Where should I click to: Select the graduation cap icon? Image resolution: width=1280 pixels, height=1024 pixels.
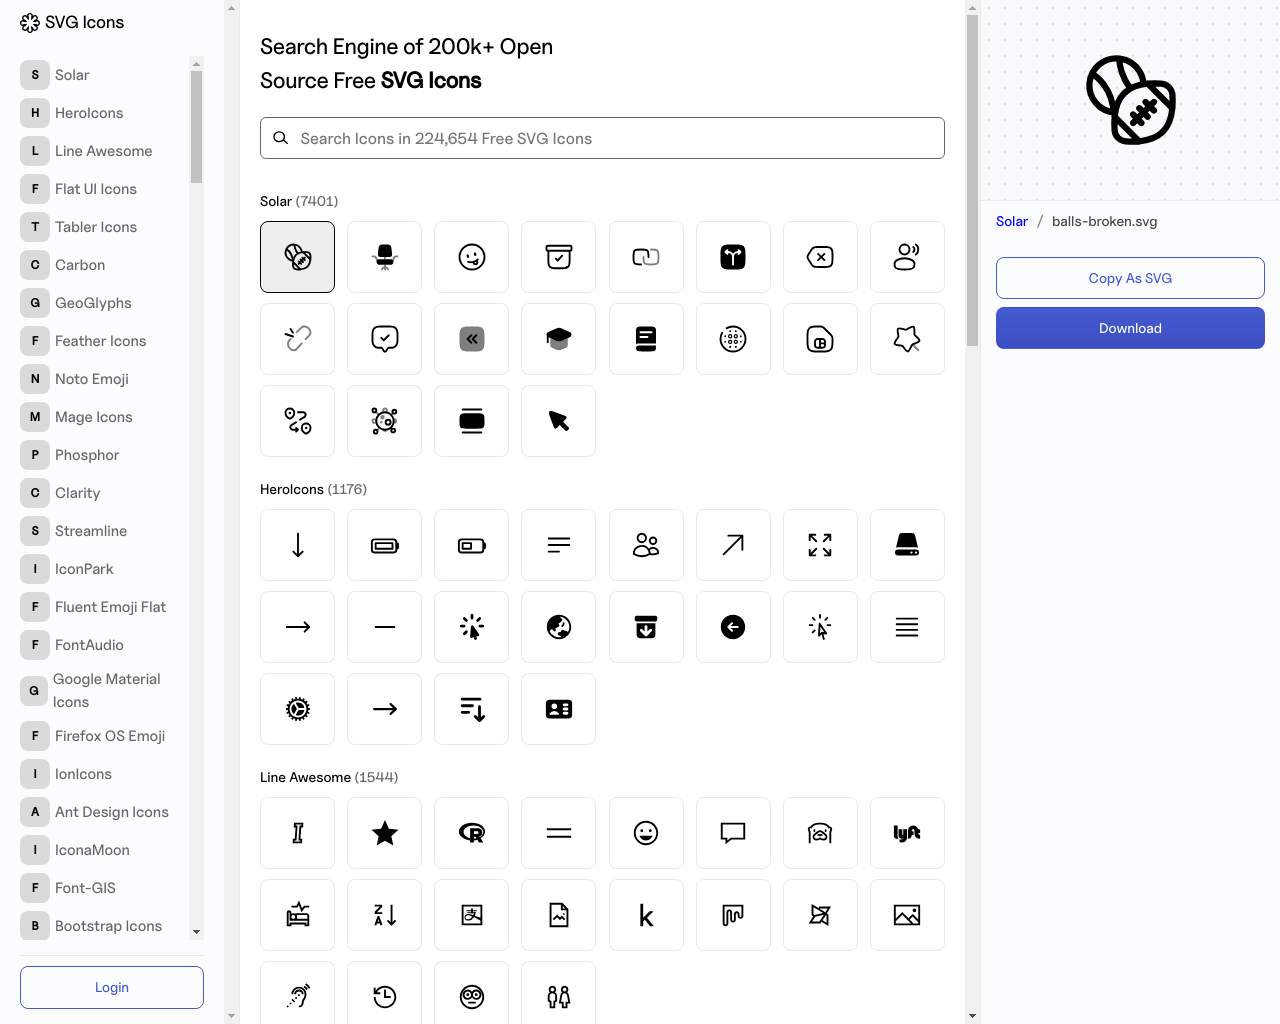[x=558, y=339]
